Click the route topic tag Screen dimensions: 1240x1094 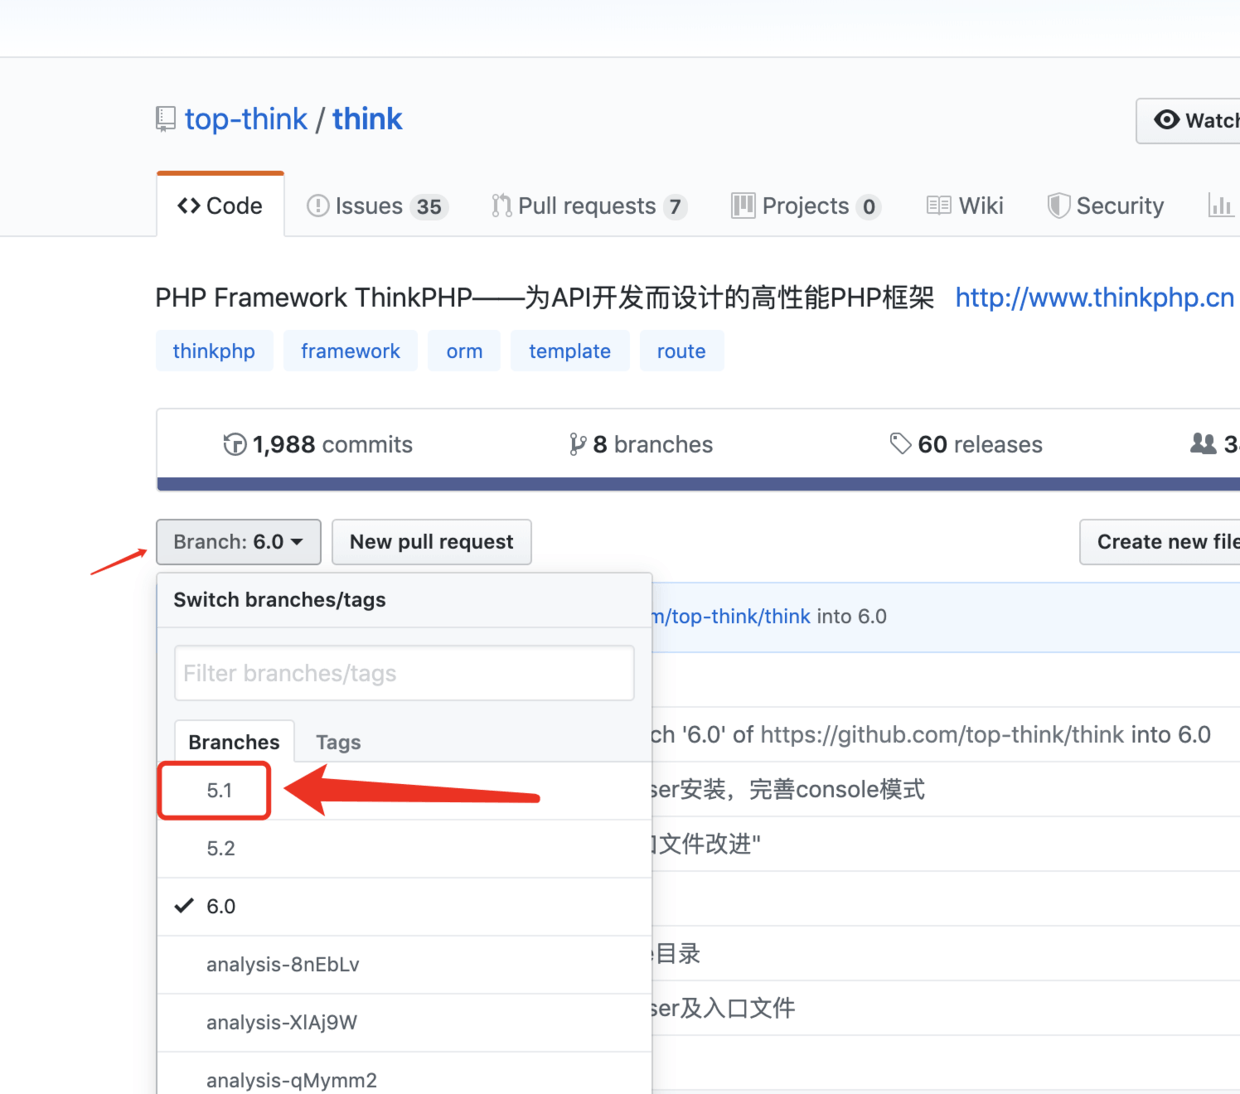click(681, 351)
